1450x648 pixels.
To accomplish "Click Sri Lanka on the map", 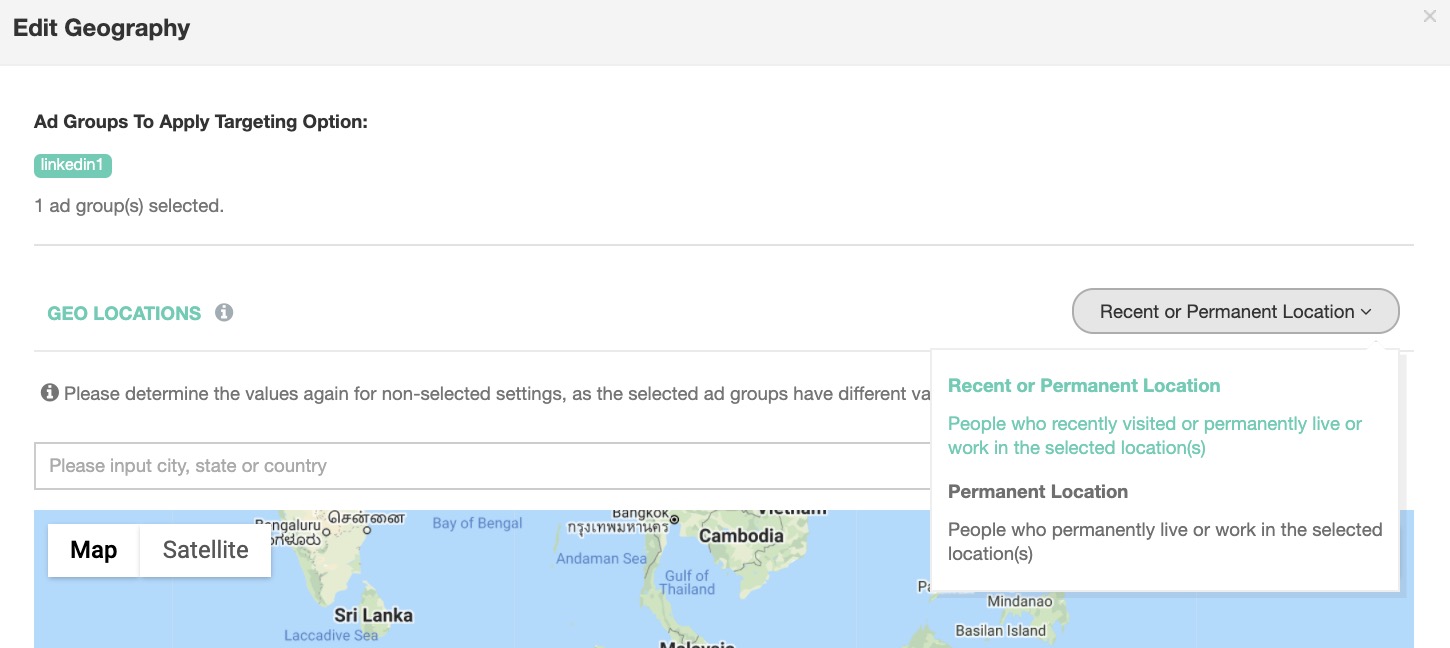I will click(x=373, y=615).
